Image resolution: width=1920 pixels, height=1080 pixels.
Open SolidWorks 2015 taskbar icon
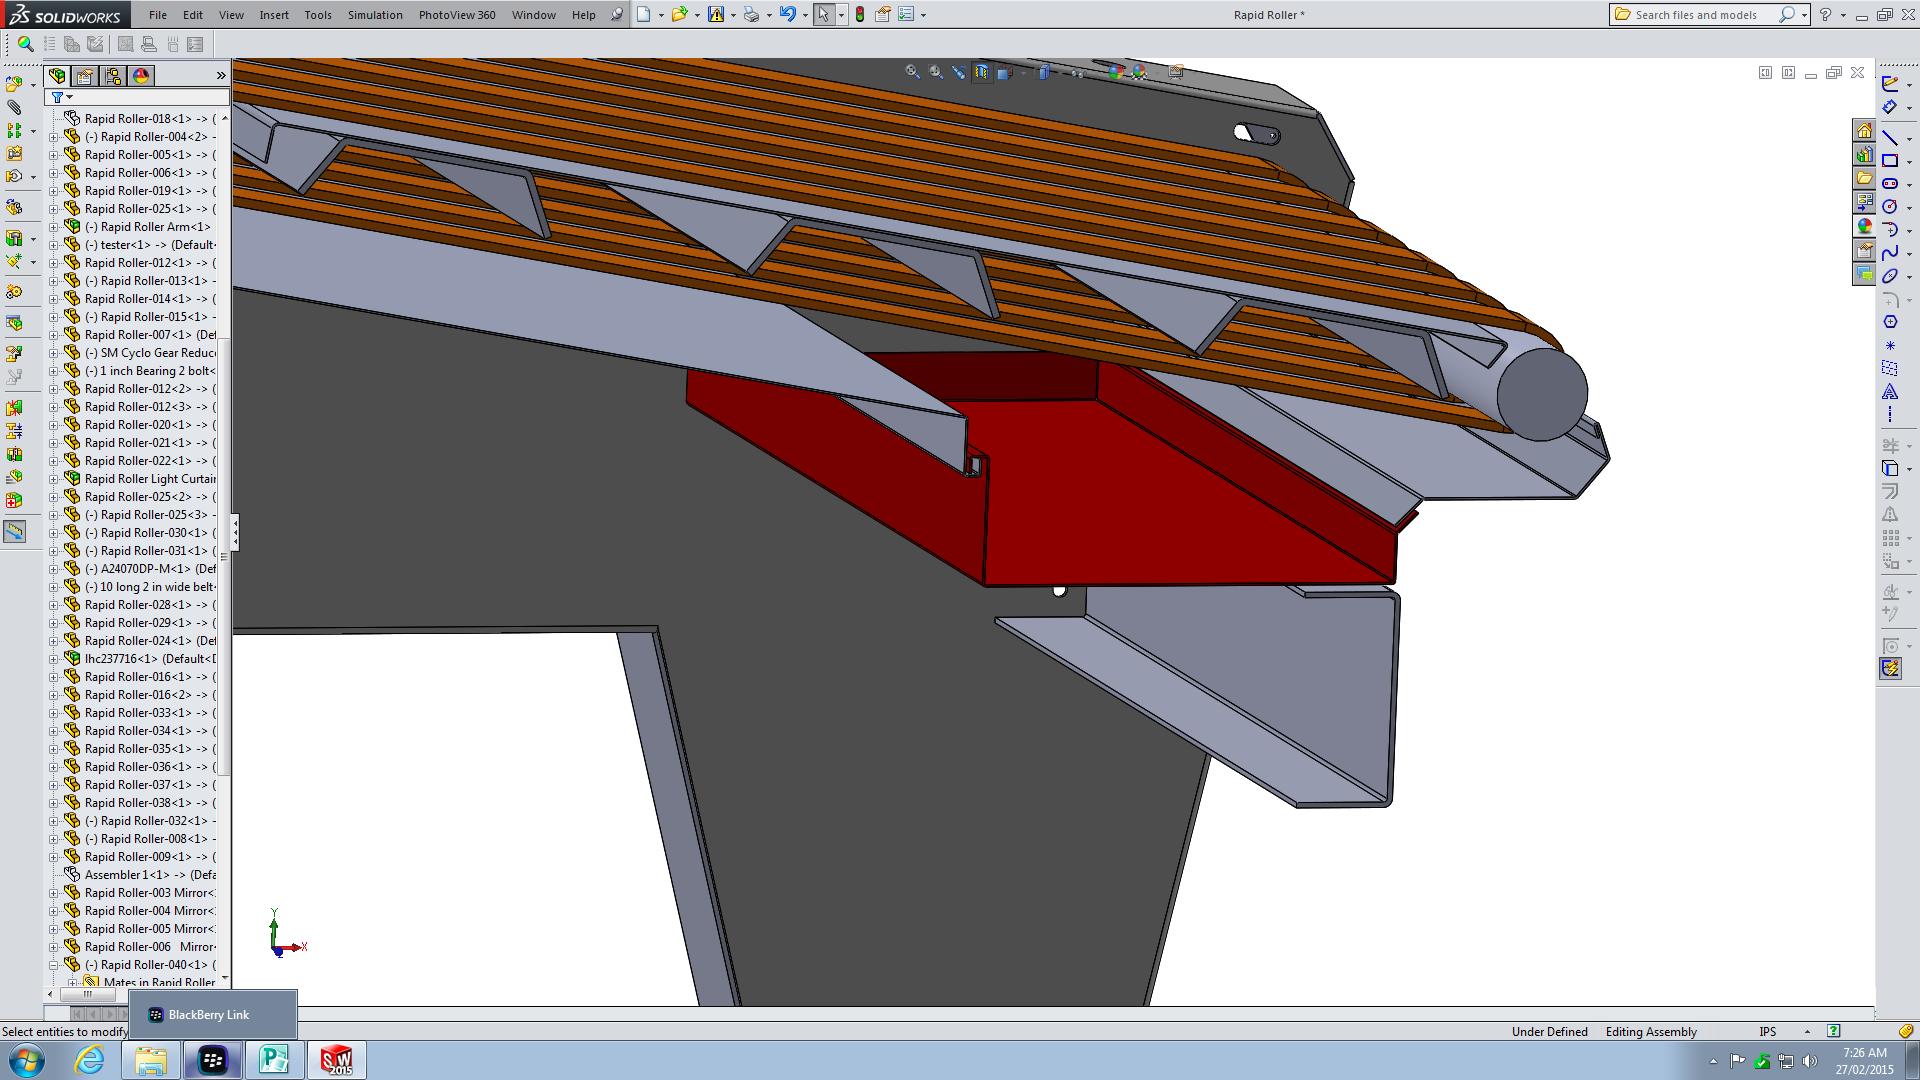click(x=337, y=1060)
